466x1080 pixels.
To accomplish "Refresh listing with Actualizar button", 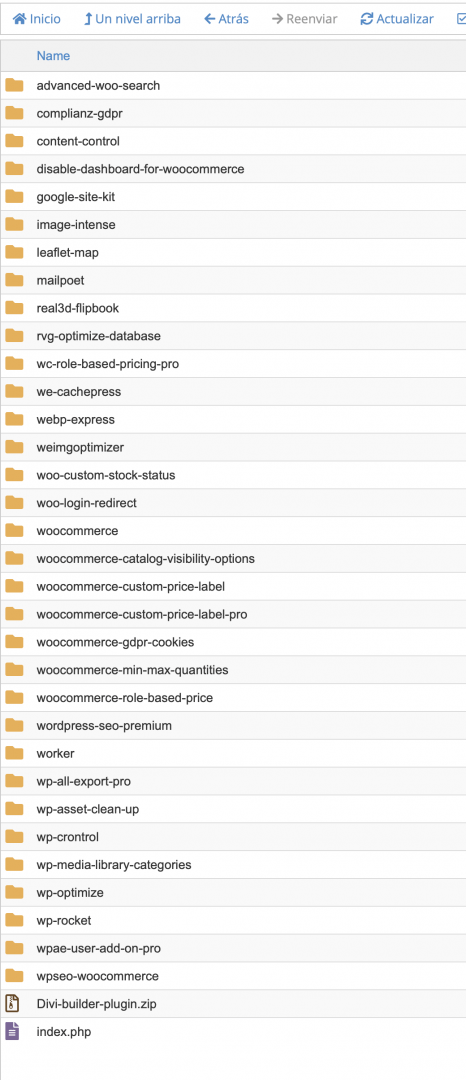I will click(x=397, y=19).
